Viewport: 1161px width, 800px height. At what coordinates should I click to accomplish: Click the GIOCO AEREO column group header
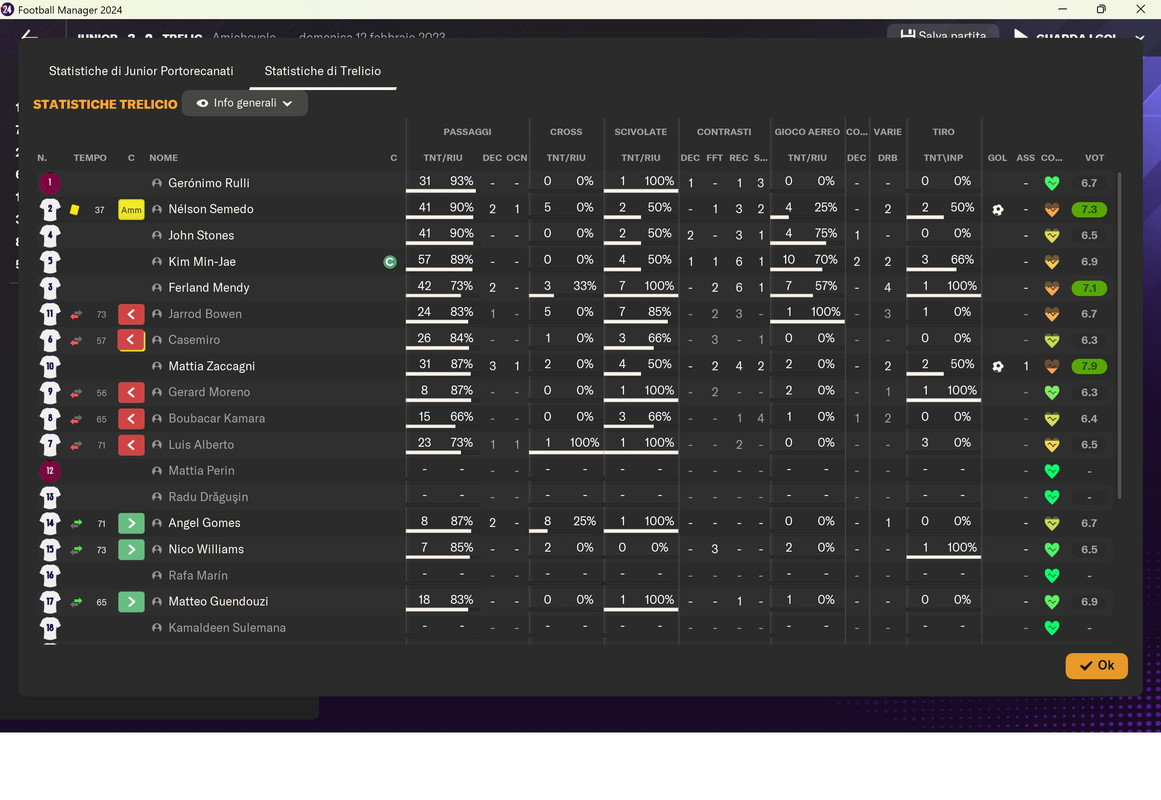tap(807, 132)
